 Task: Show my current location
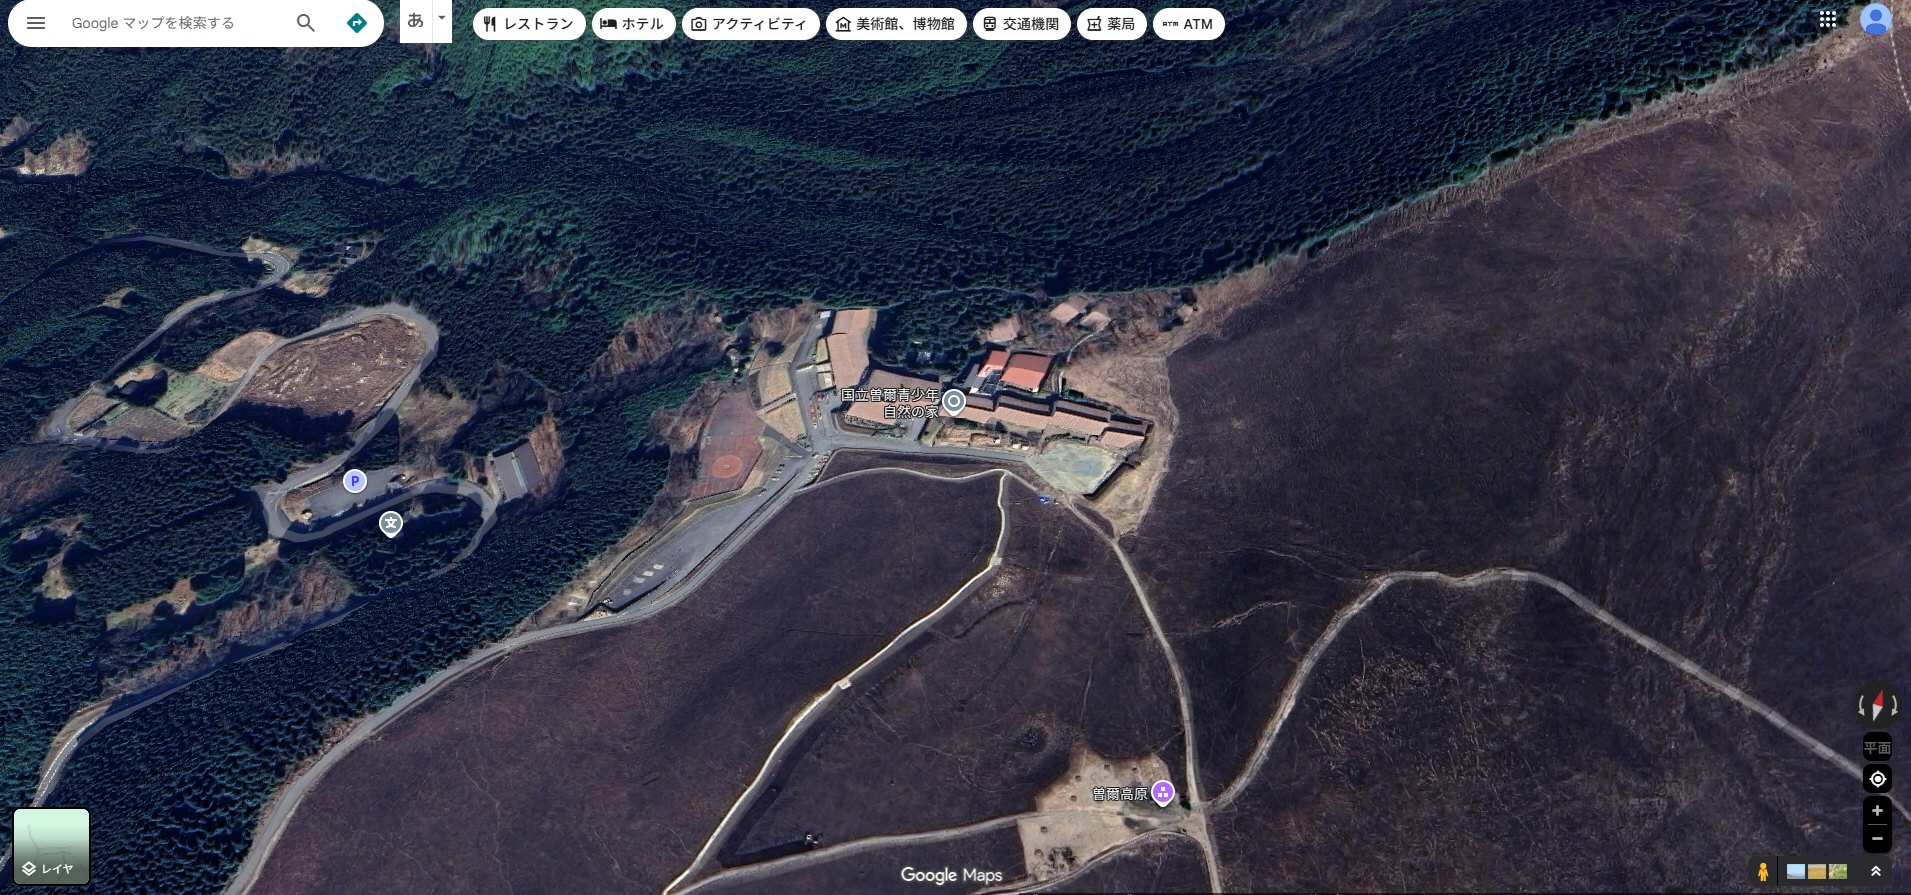(1877, 779)
